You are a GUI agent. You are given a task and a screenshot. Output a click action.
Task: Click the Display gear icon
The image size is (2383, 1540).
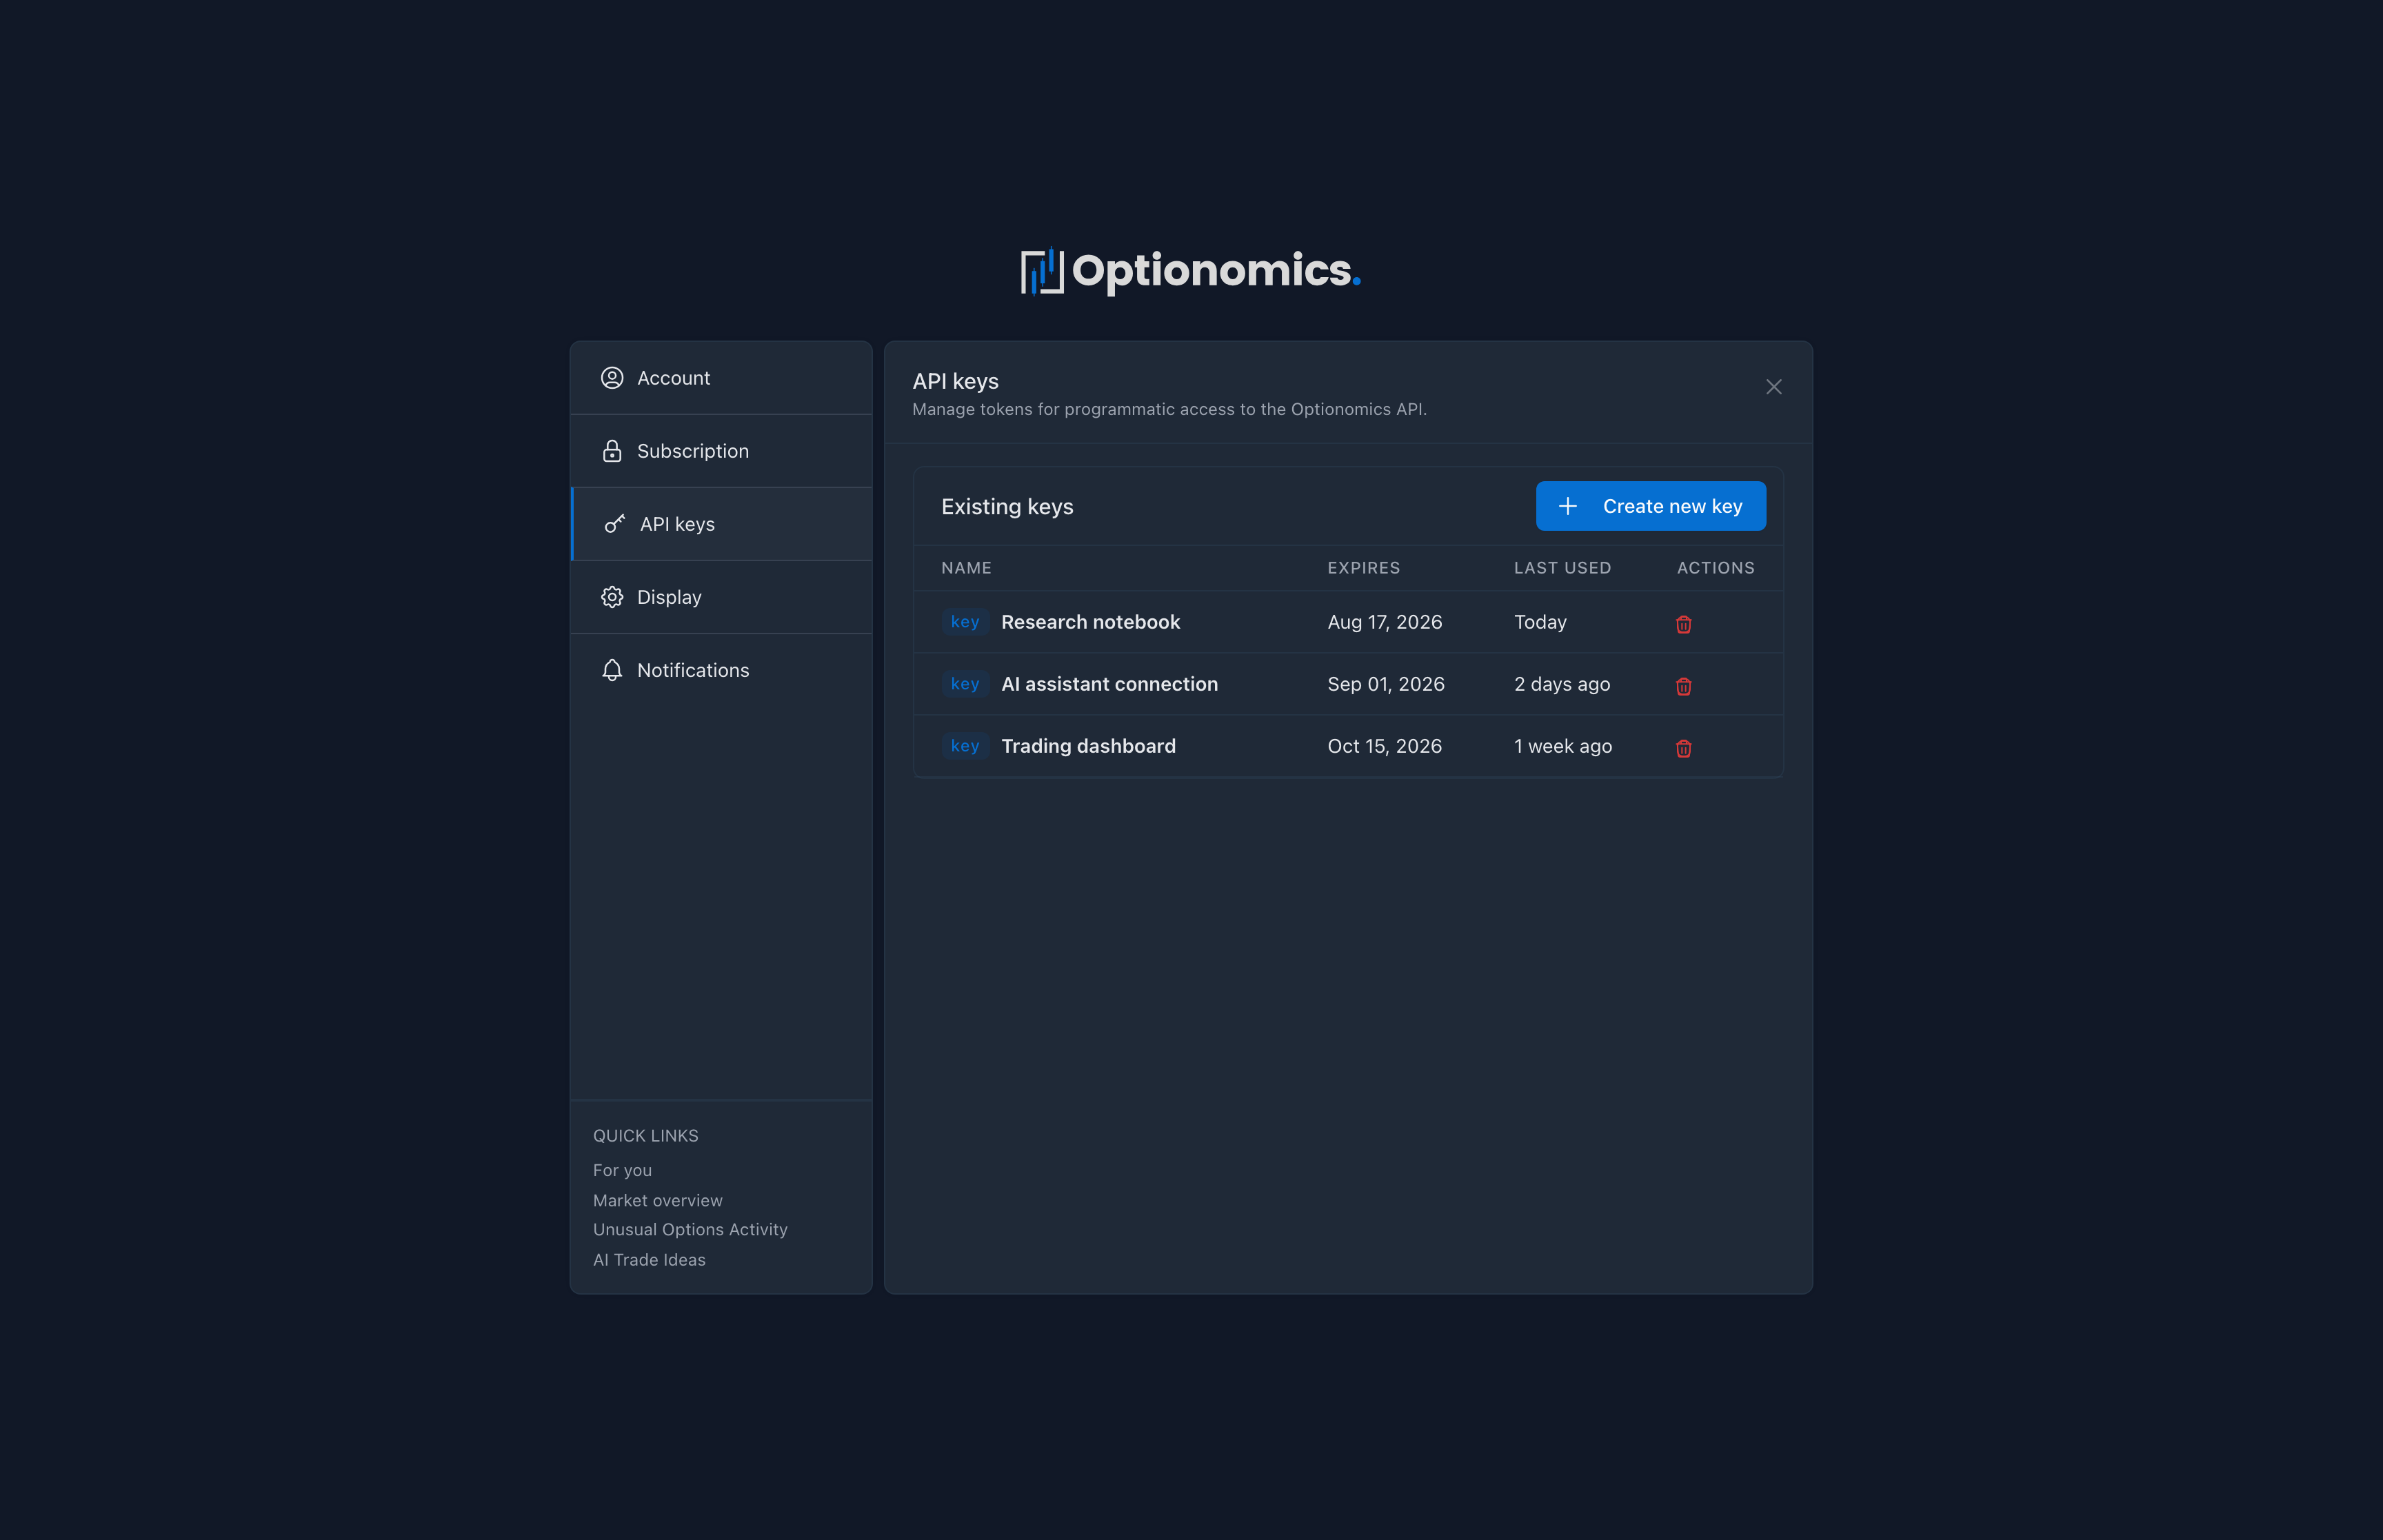click(x=612, y=597)
